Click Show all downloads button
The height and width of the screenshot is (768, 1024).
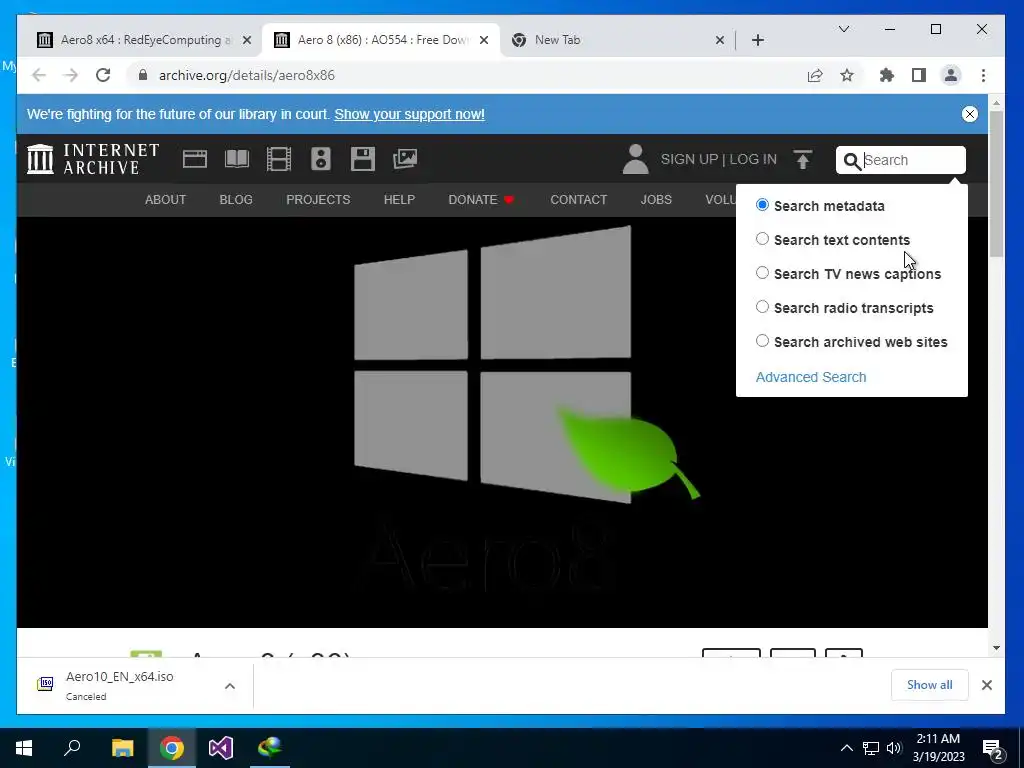(x=929, y=684)
